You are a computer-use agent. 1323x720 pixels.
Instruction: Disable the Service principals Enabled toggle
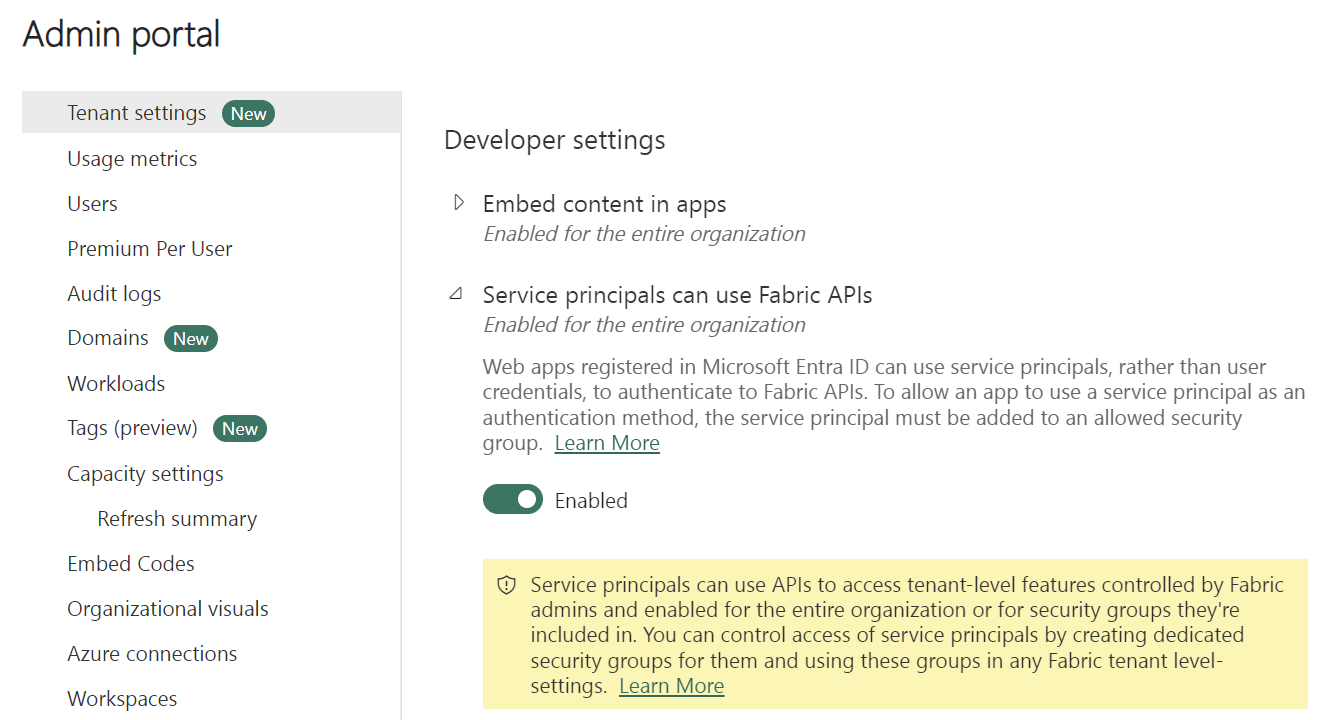513,499
